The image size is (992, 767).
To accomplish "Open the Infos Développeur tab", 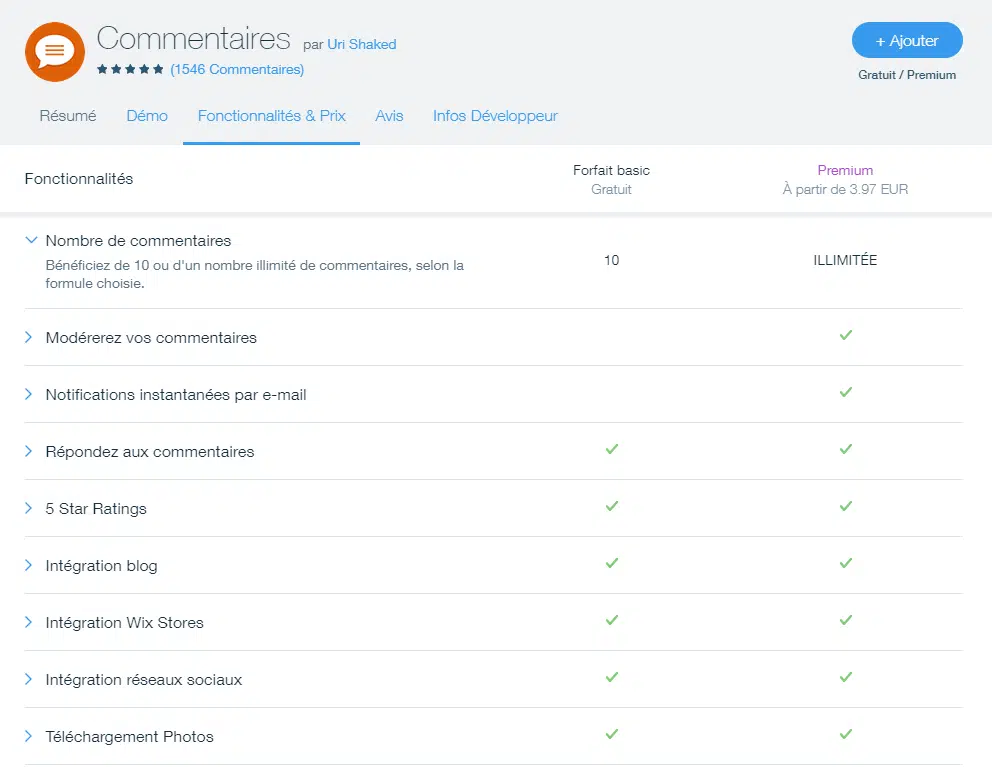I will tap(495, 116).
